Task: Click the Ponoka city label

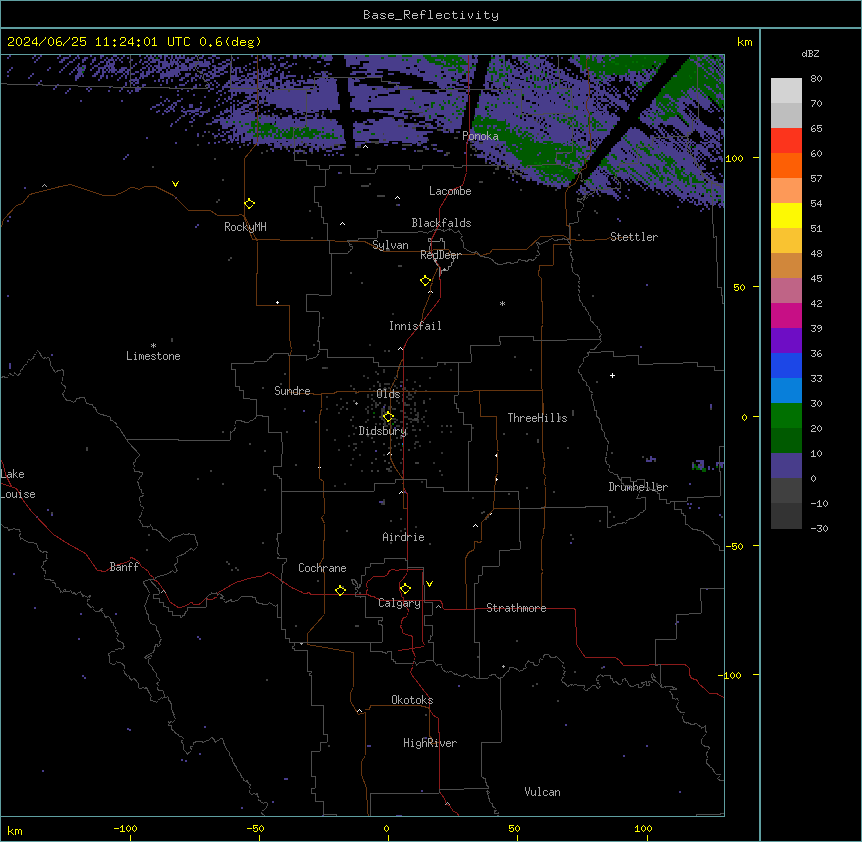Action: (480, 136)
